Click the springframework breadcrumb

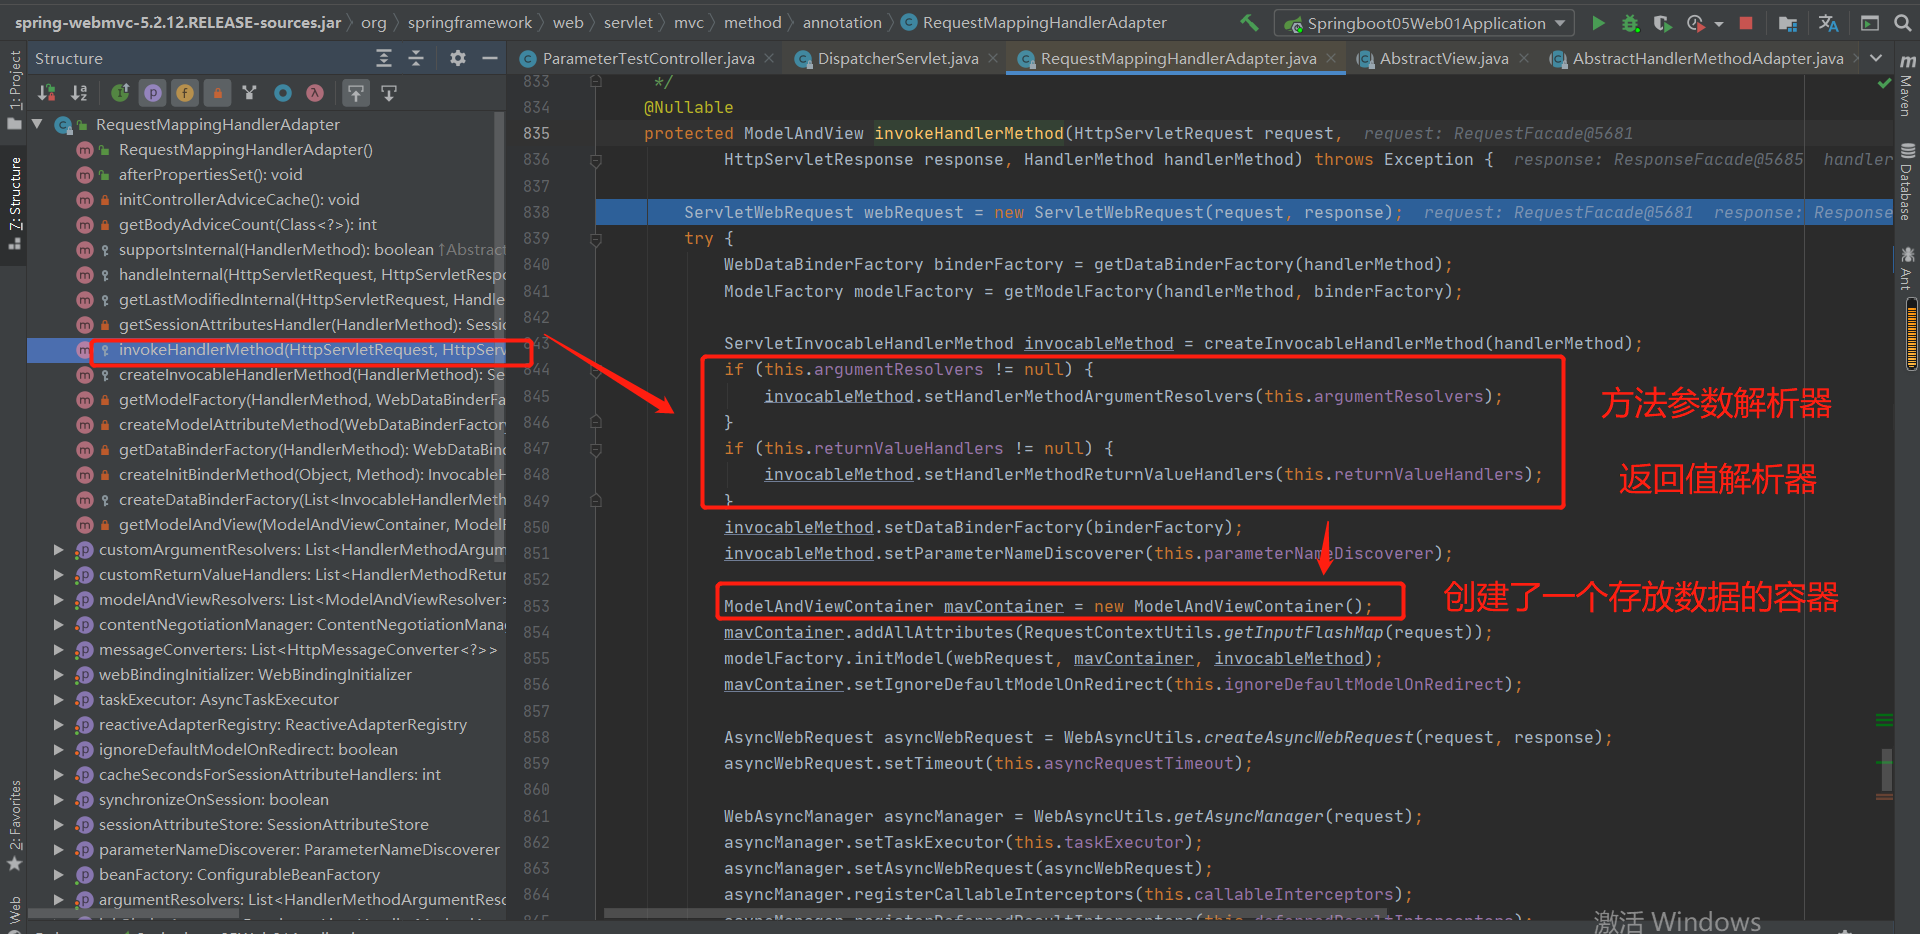coord(470,22)
